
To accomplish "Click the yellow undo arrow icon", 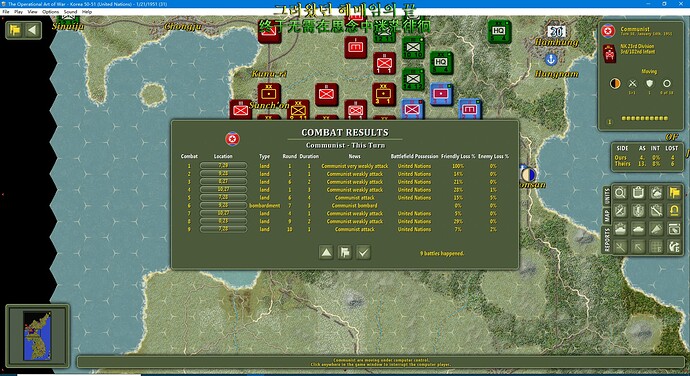I will (674, 211).
